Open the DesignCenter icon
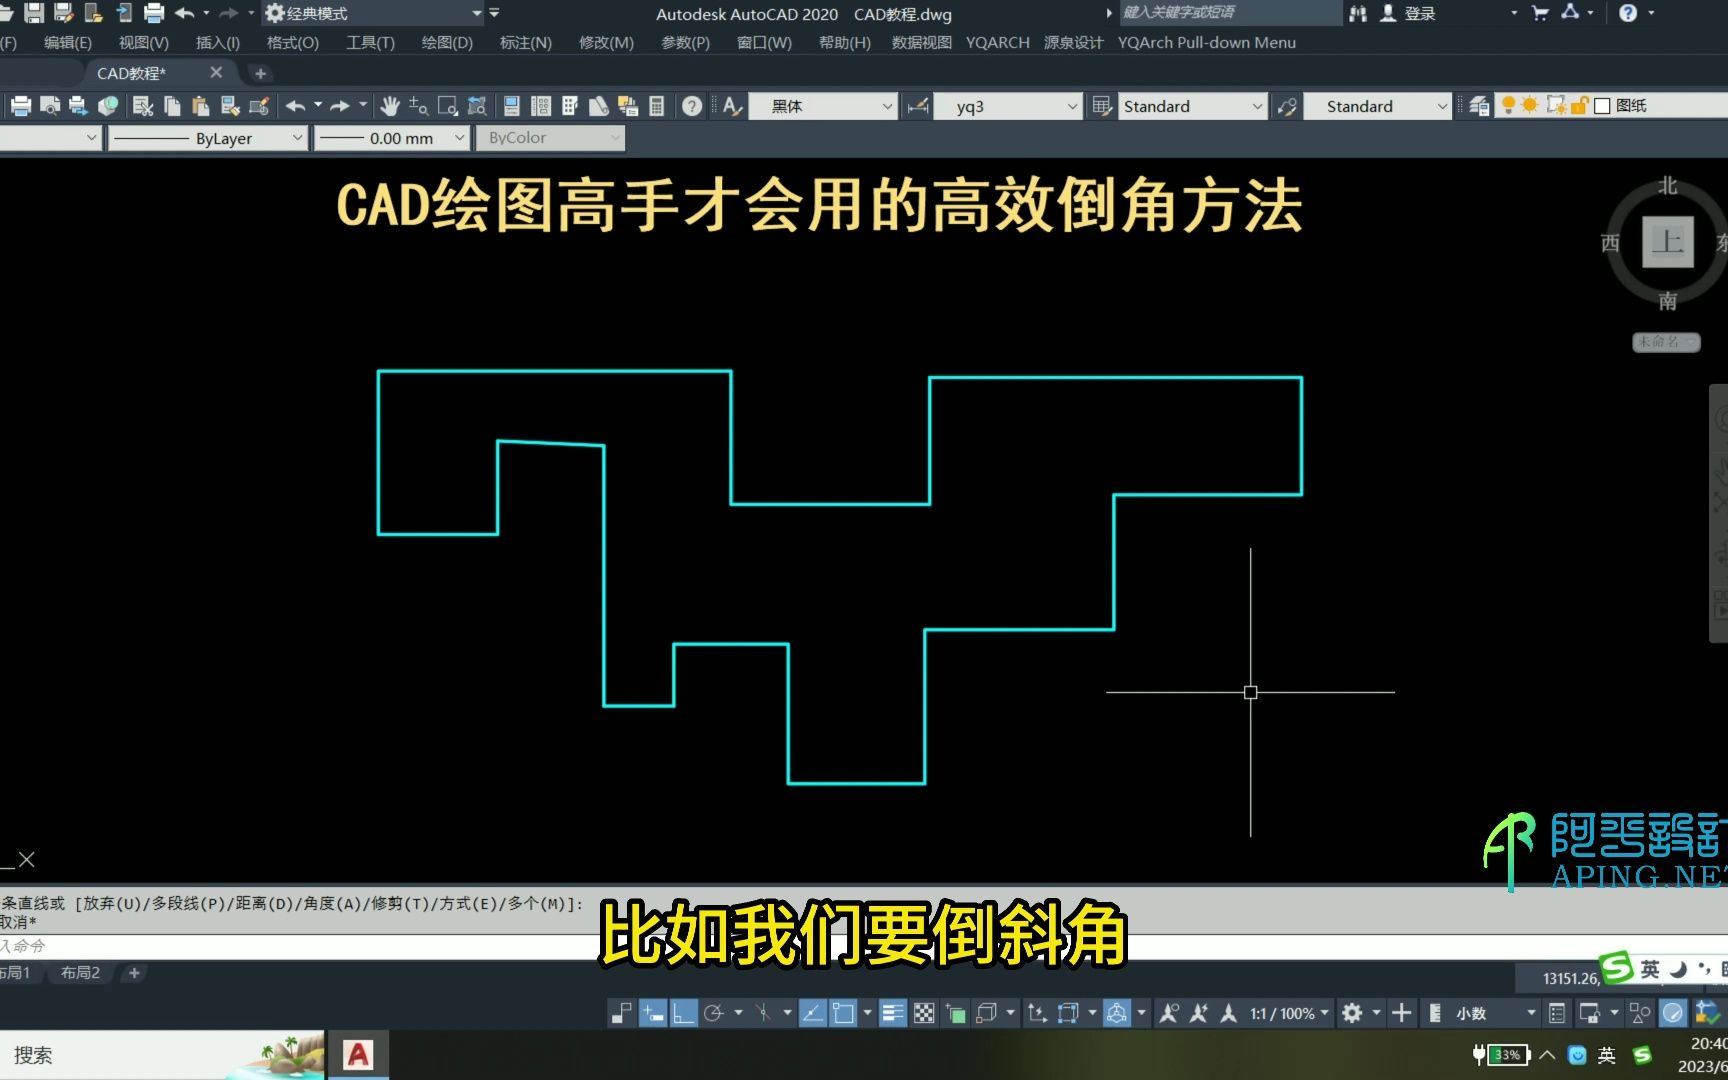This screenshot has width=1728, height=1080. point(541,106)
